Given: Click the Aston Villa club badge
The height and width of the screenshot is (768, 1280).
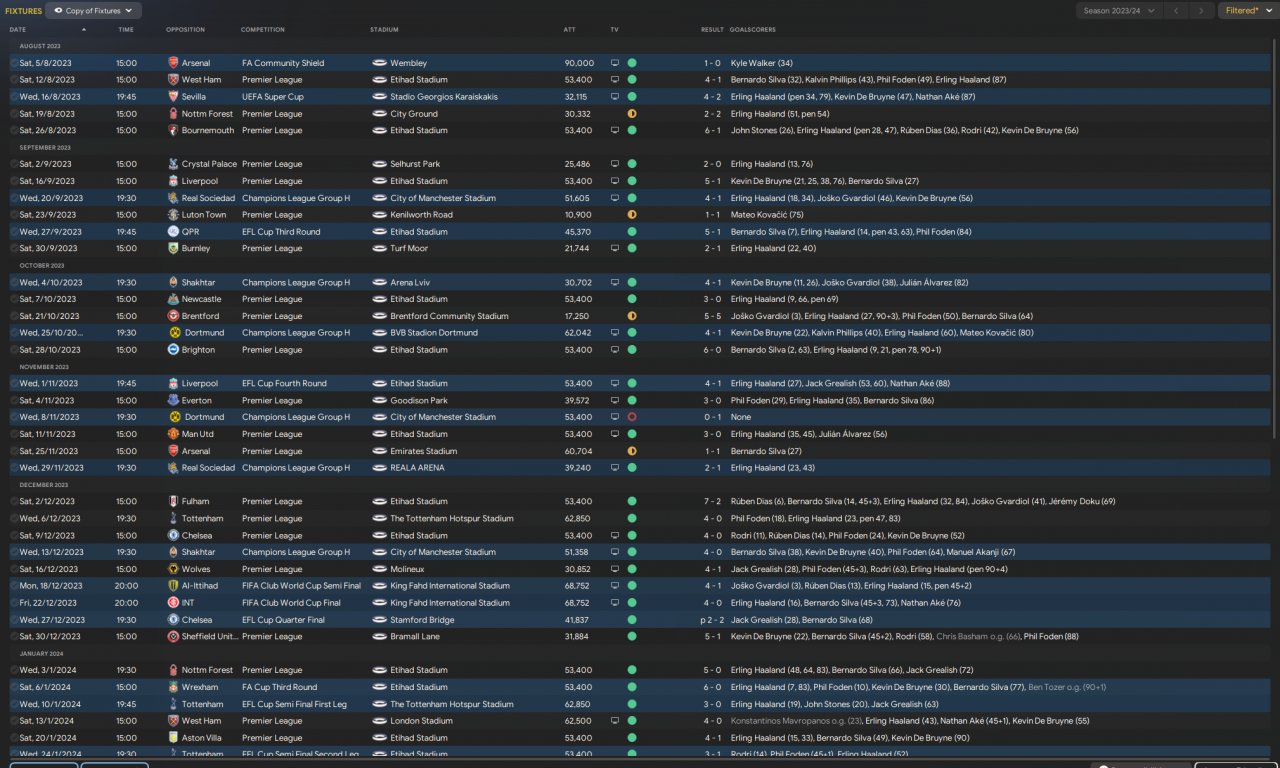Looking at the screenshot, I should click(173, 738).
